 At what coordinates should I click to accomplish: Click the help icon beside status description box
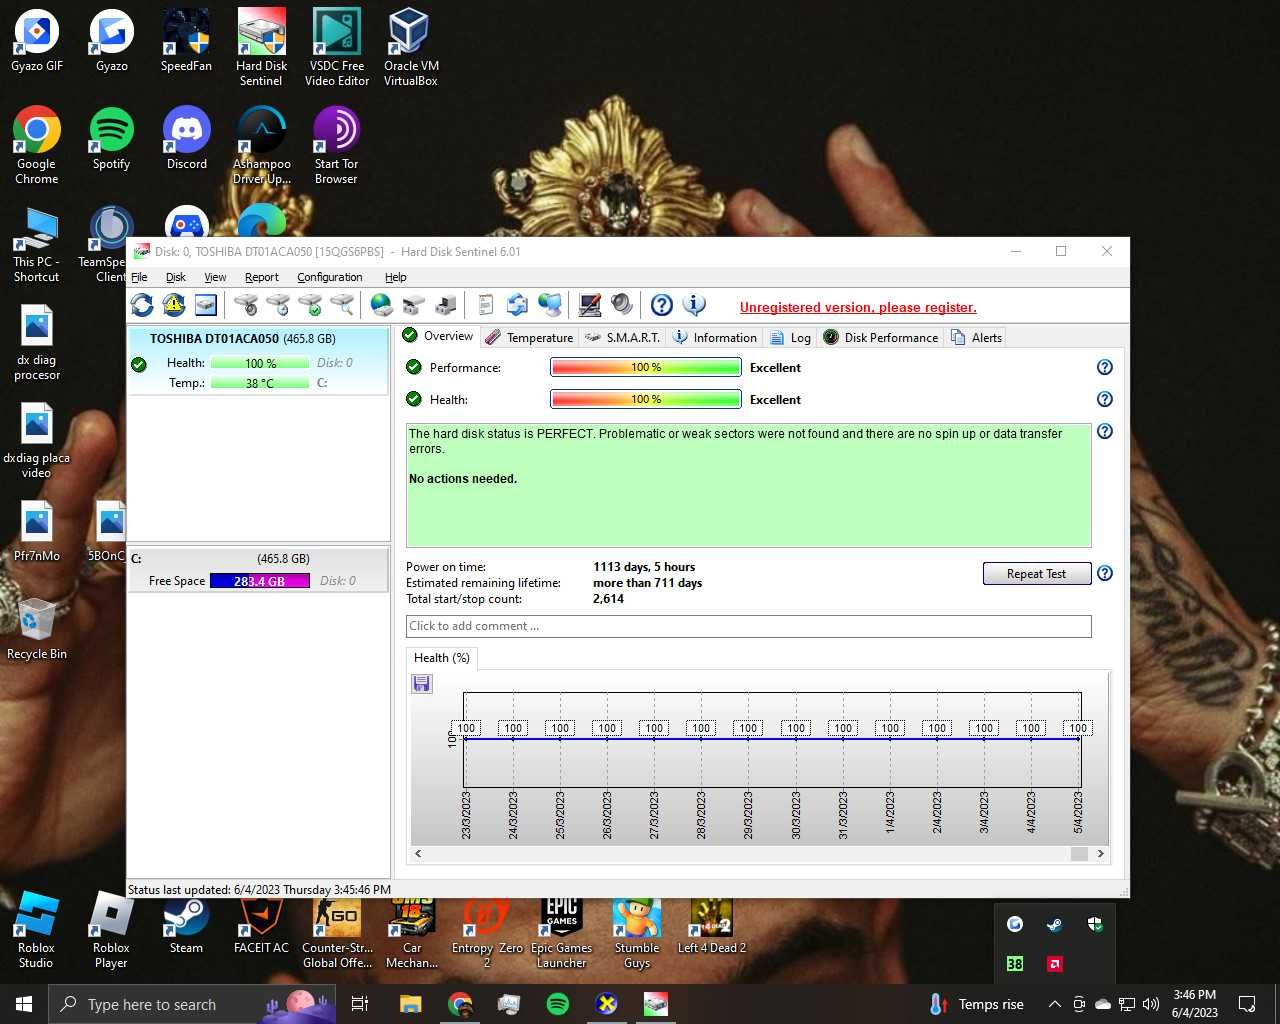[1105, 431]
